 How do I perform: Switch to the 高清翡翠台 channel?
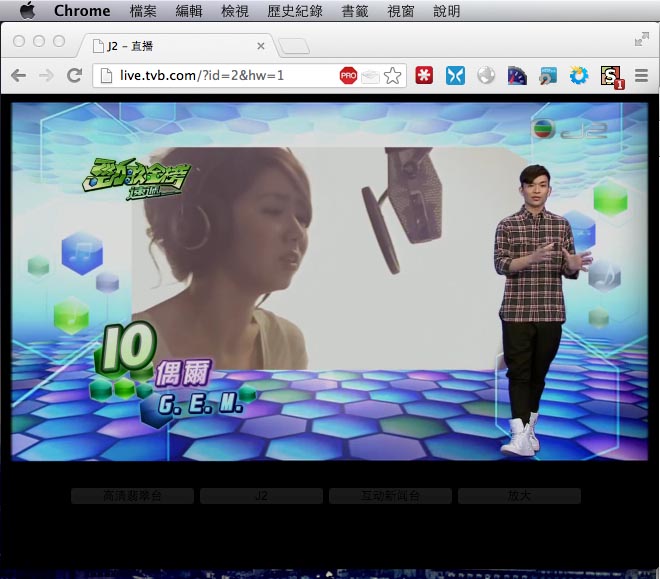tap(132, 496)
